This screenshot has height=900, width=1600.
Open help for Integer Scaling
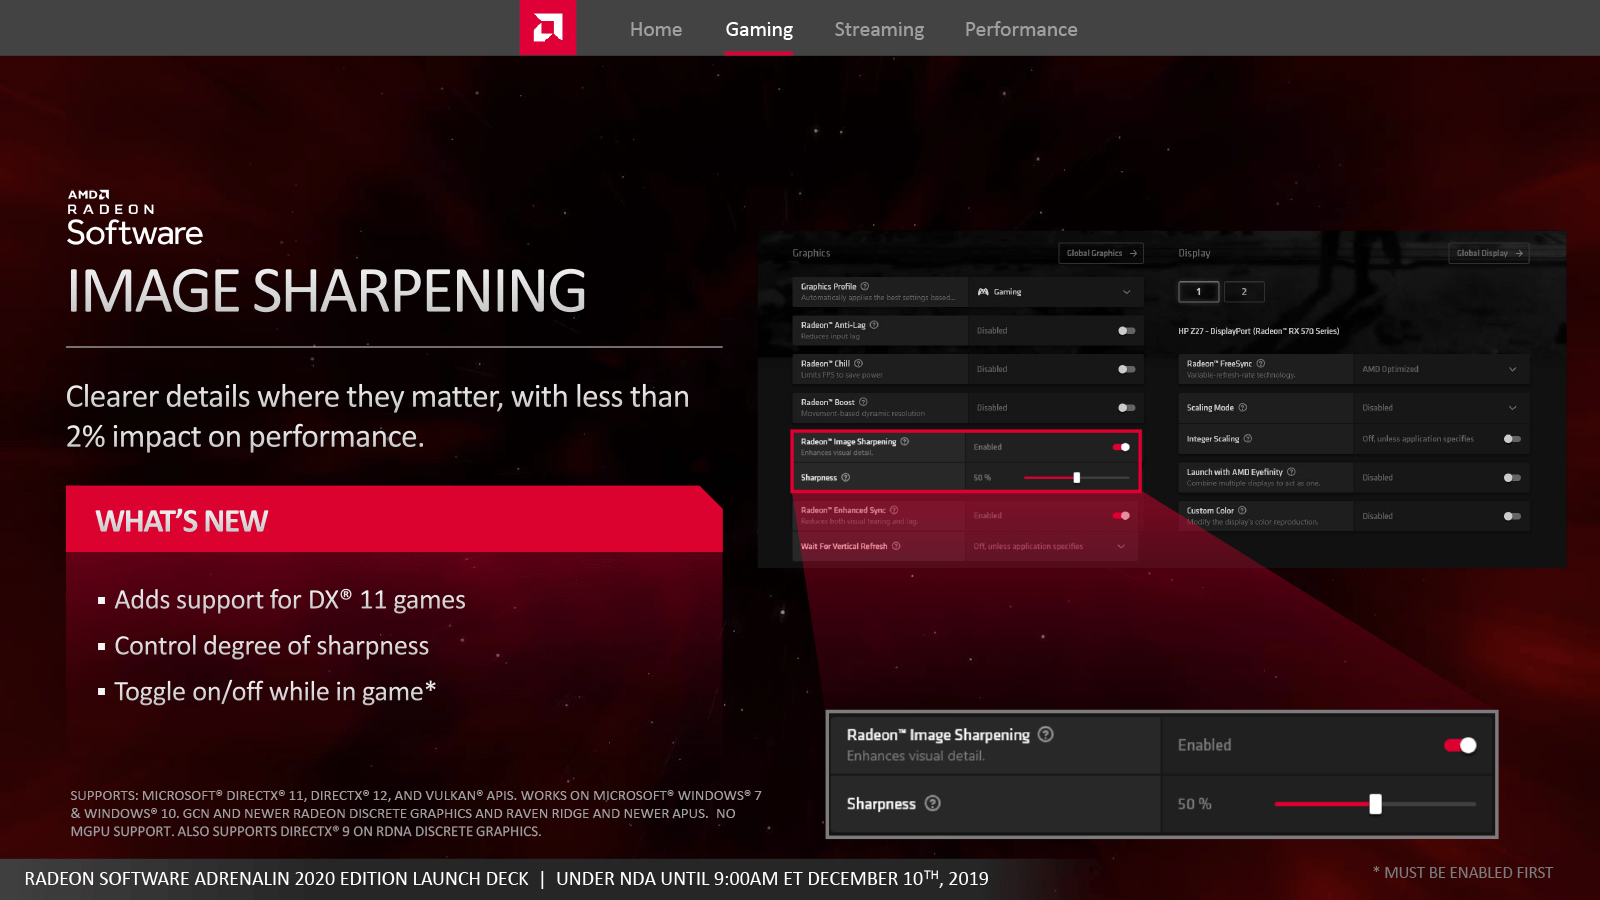1248,438
